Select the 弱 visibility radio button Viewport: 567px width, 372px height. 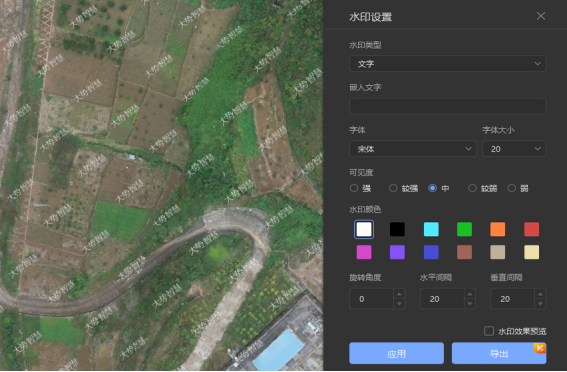512,188
